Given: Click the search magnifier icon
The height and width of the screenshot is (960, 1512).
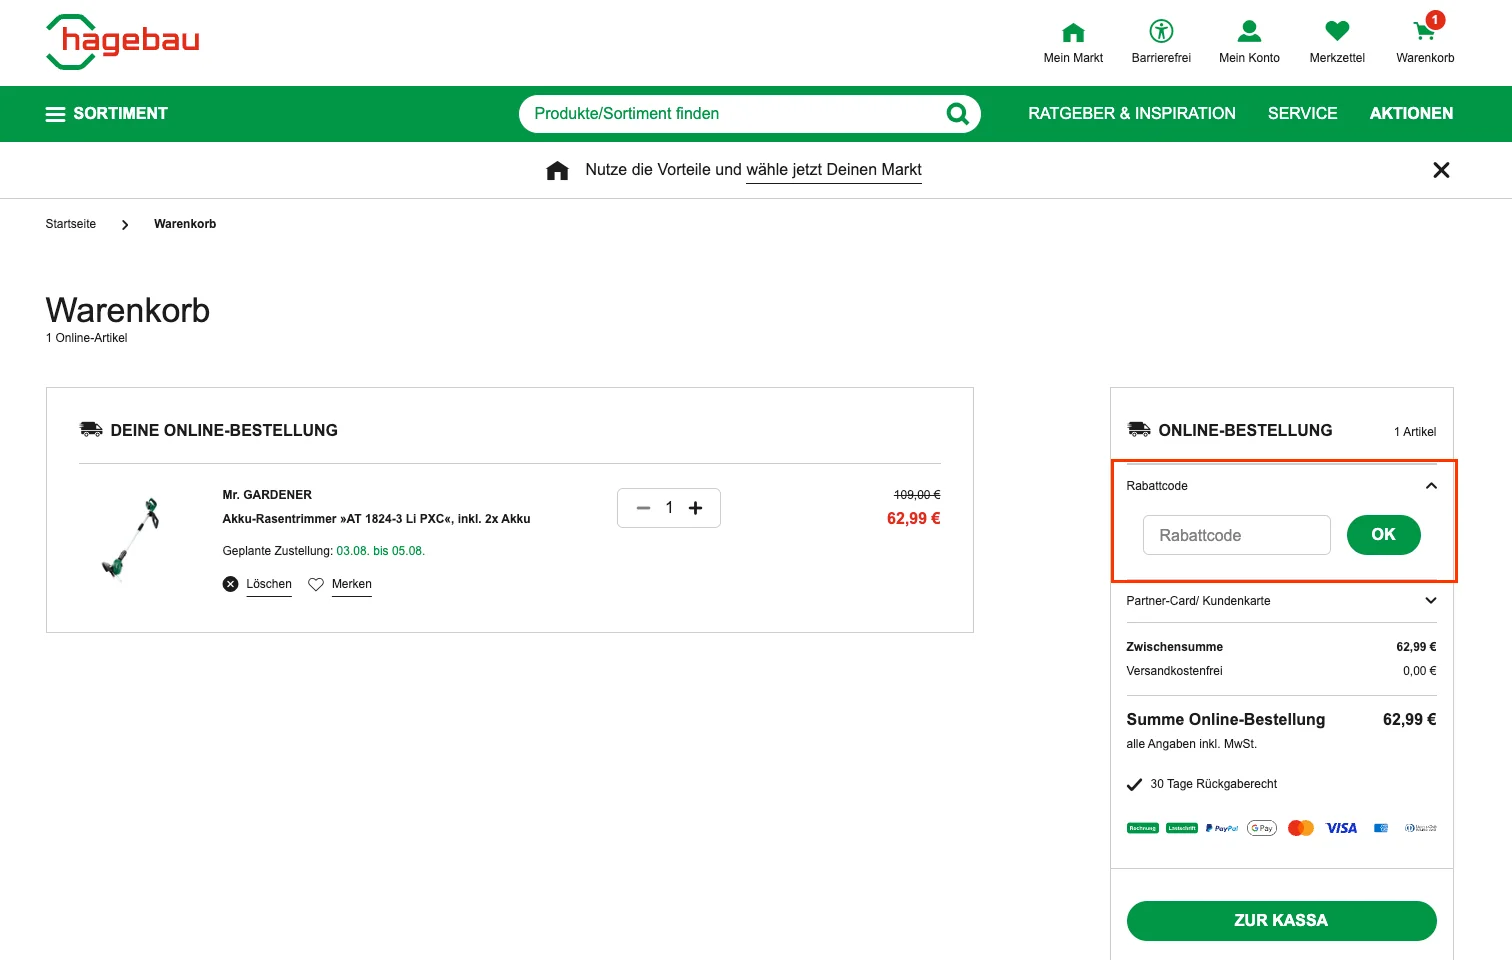Looking at the screenshot, I should point(957,114).
